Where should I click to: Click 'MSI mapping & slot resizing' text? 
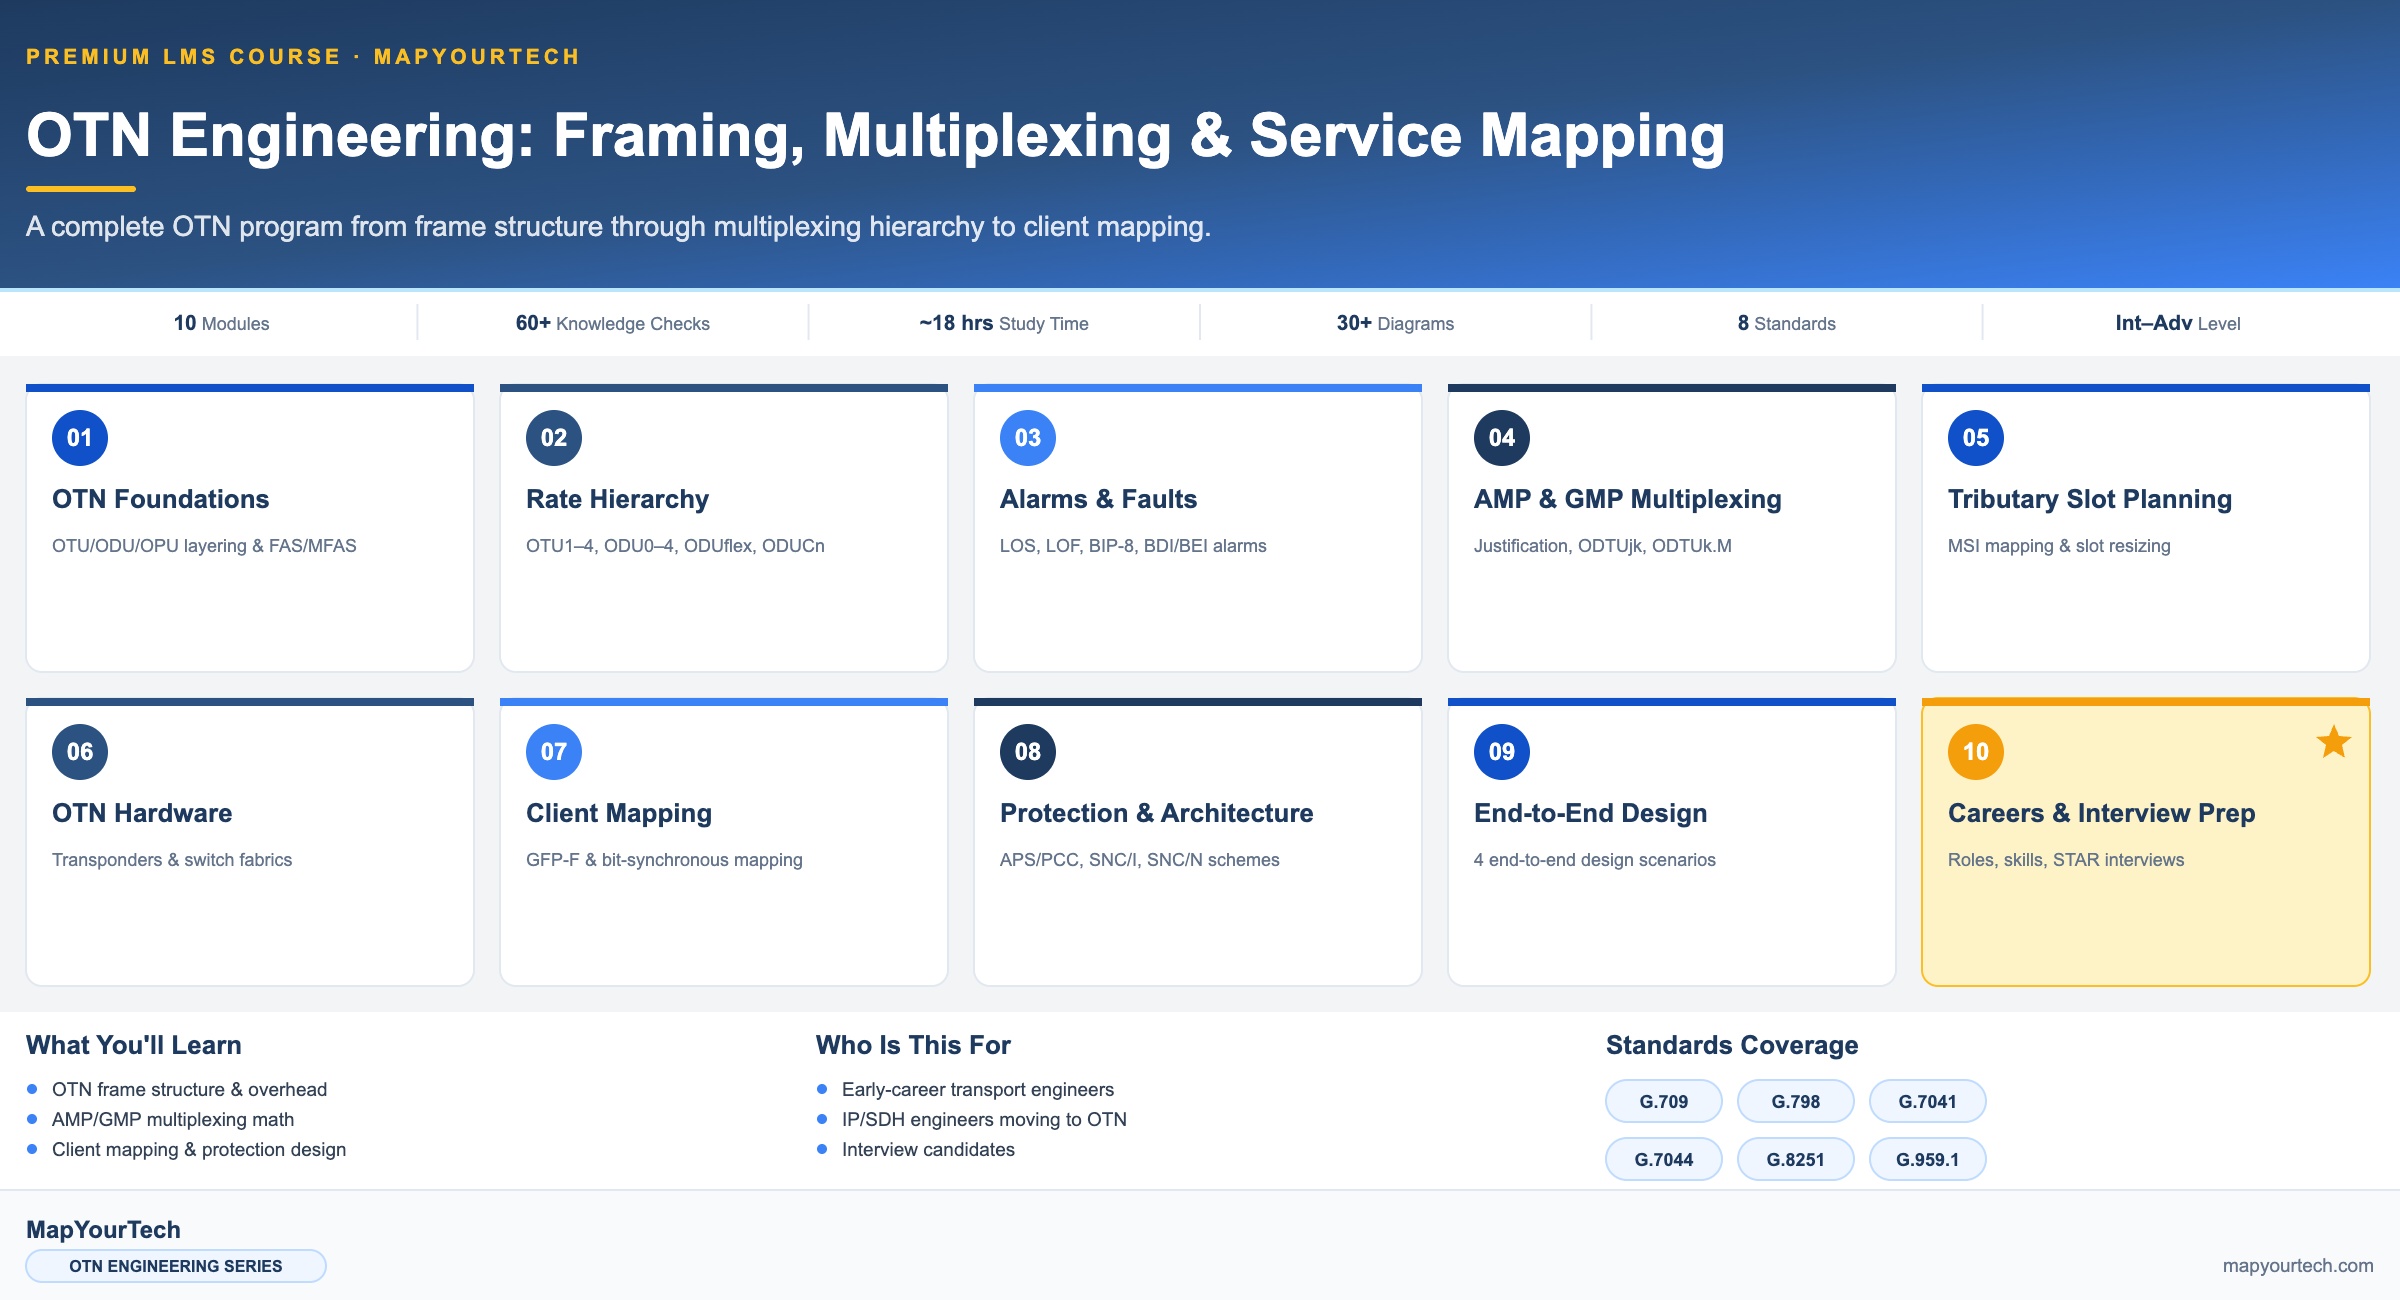(x=2059, y=546)
